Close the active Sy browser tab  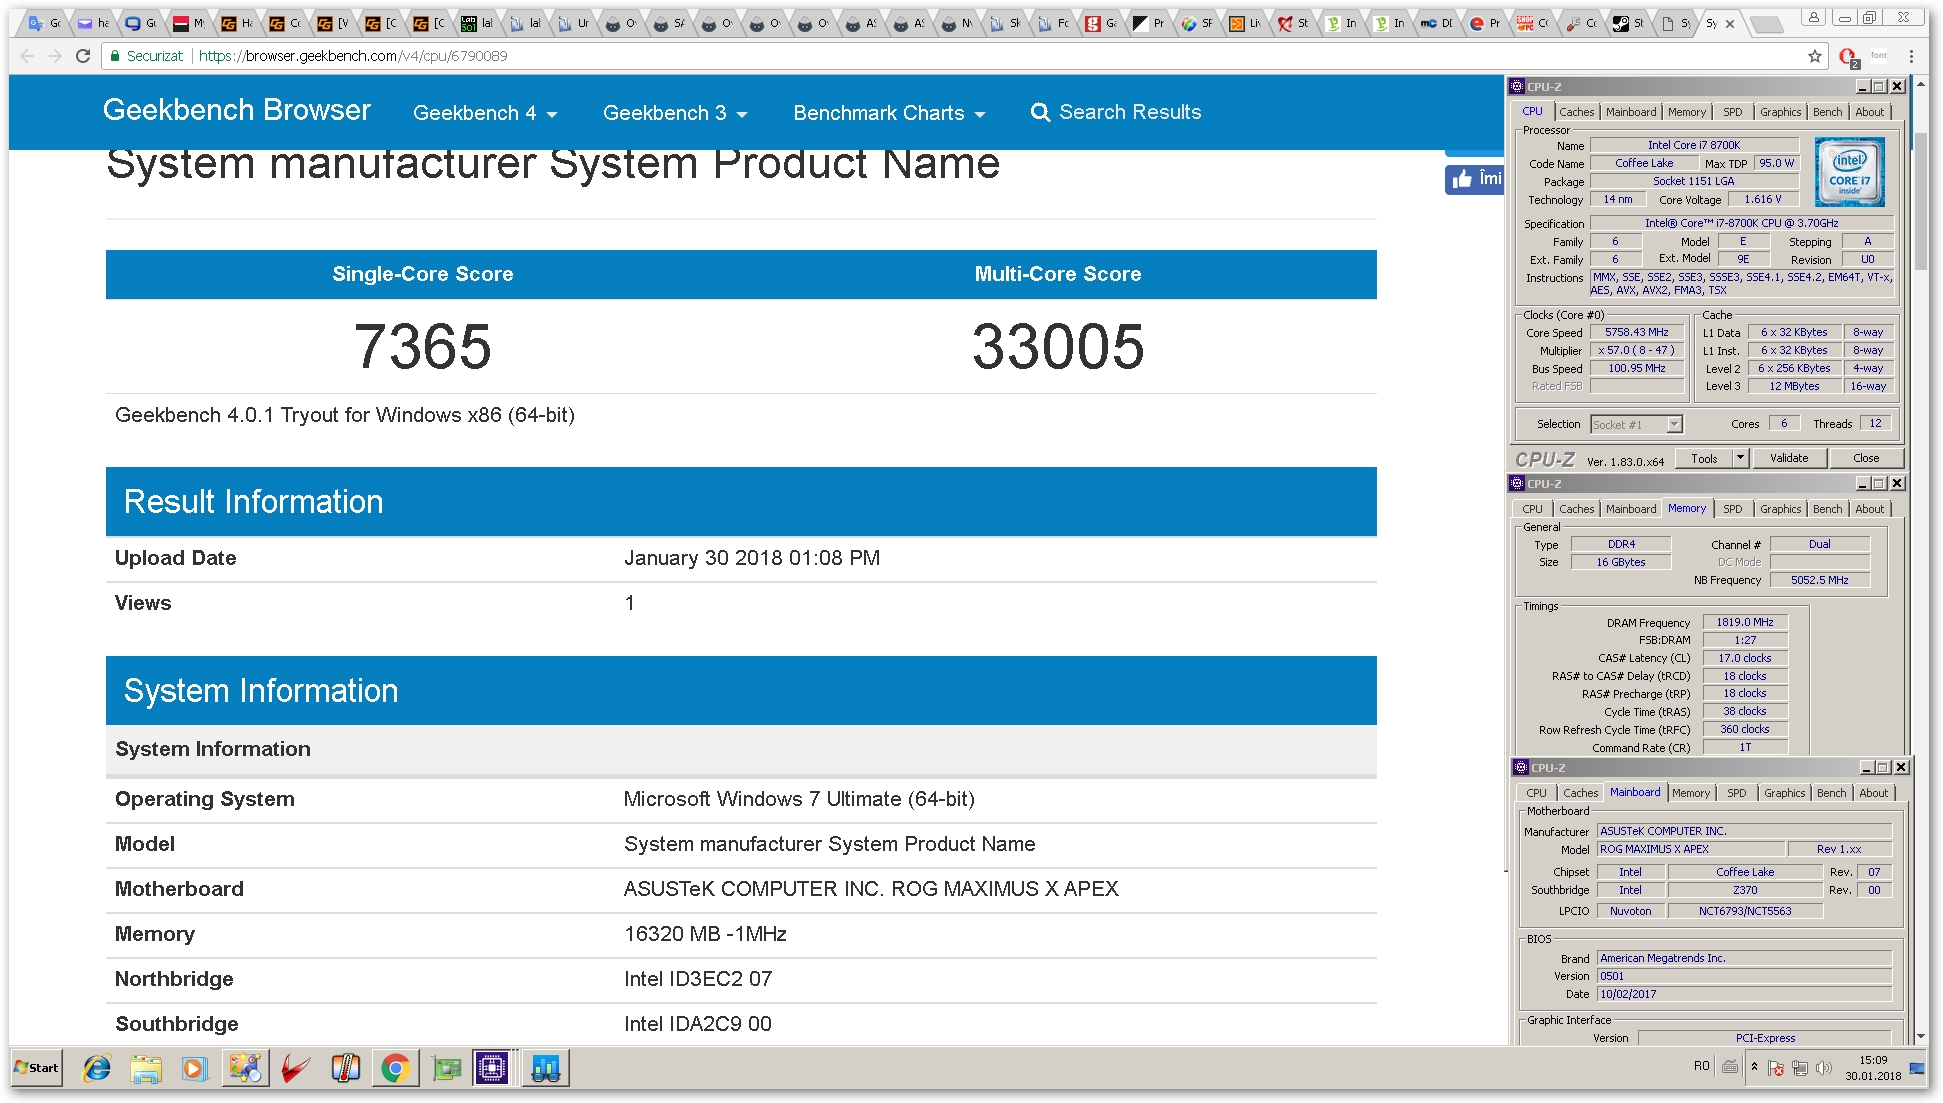tap(1730, 23)
